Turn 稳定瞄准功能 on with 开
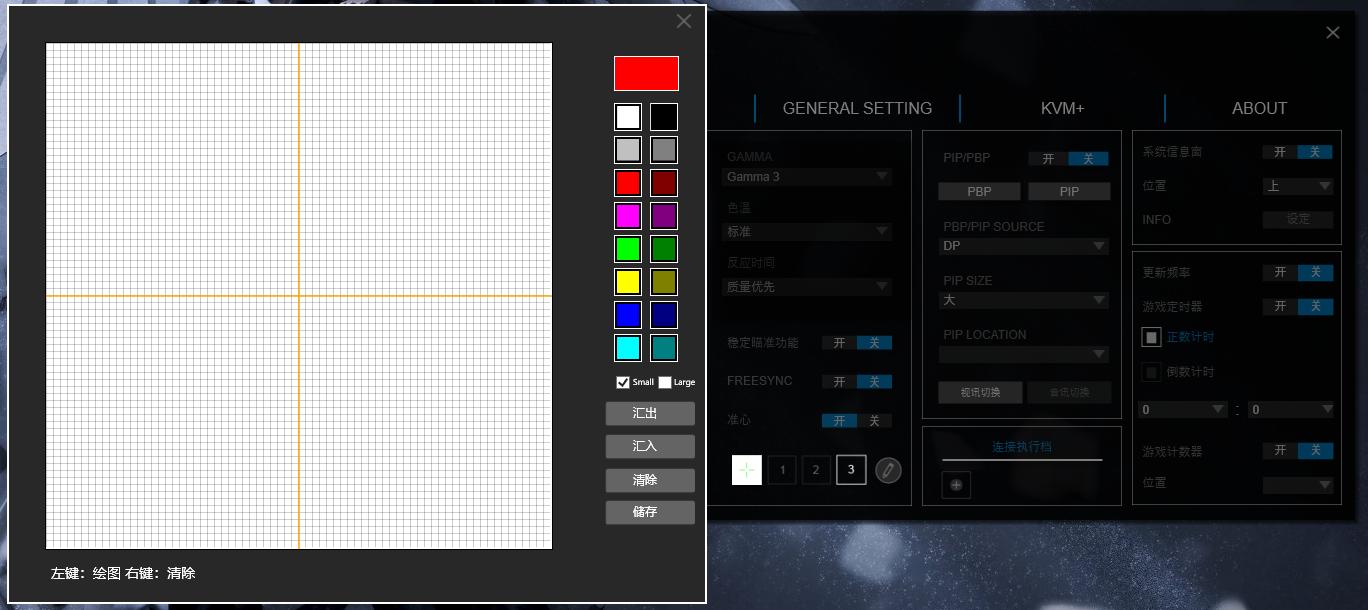This screenshot has height=610, width=1368. [839, 342]
